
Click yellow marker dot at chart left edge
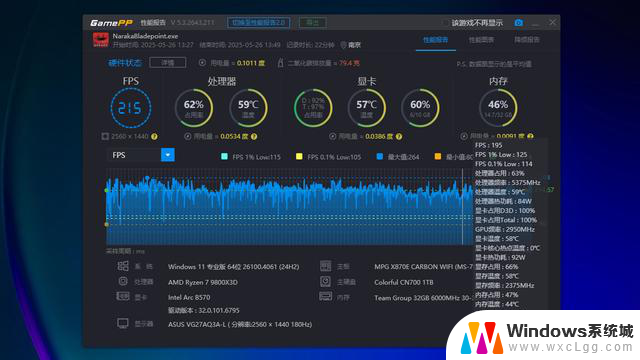pos(107,224)
